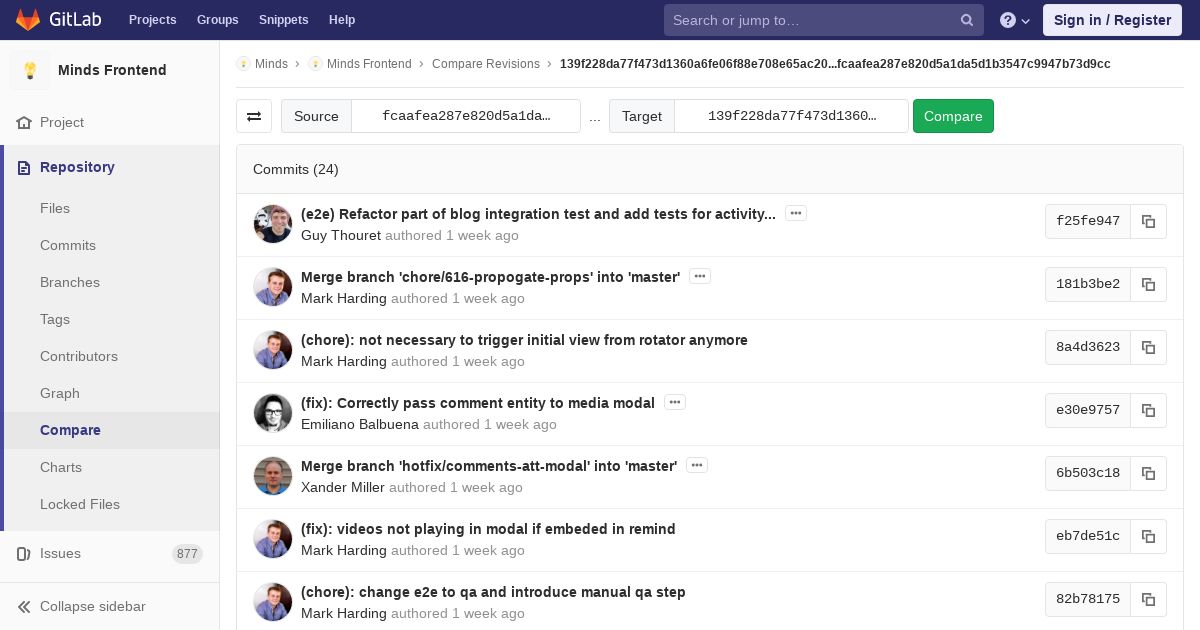Open the Source revision dropdown
Viewport: 1200px width, 630px height.
point(466,116)
